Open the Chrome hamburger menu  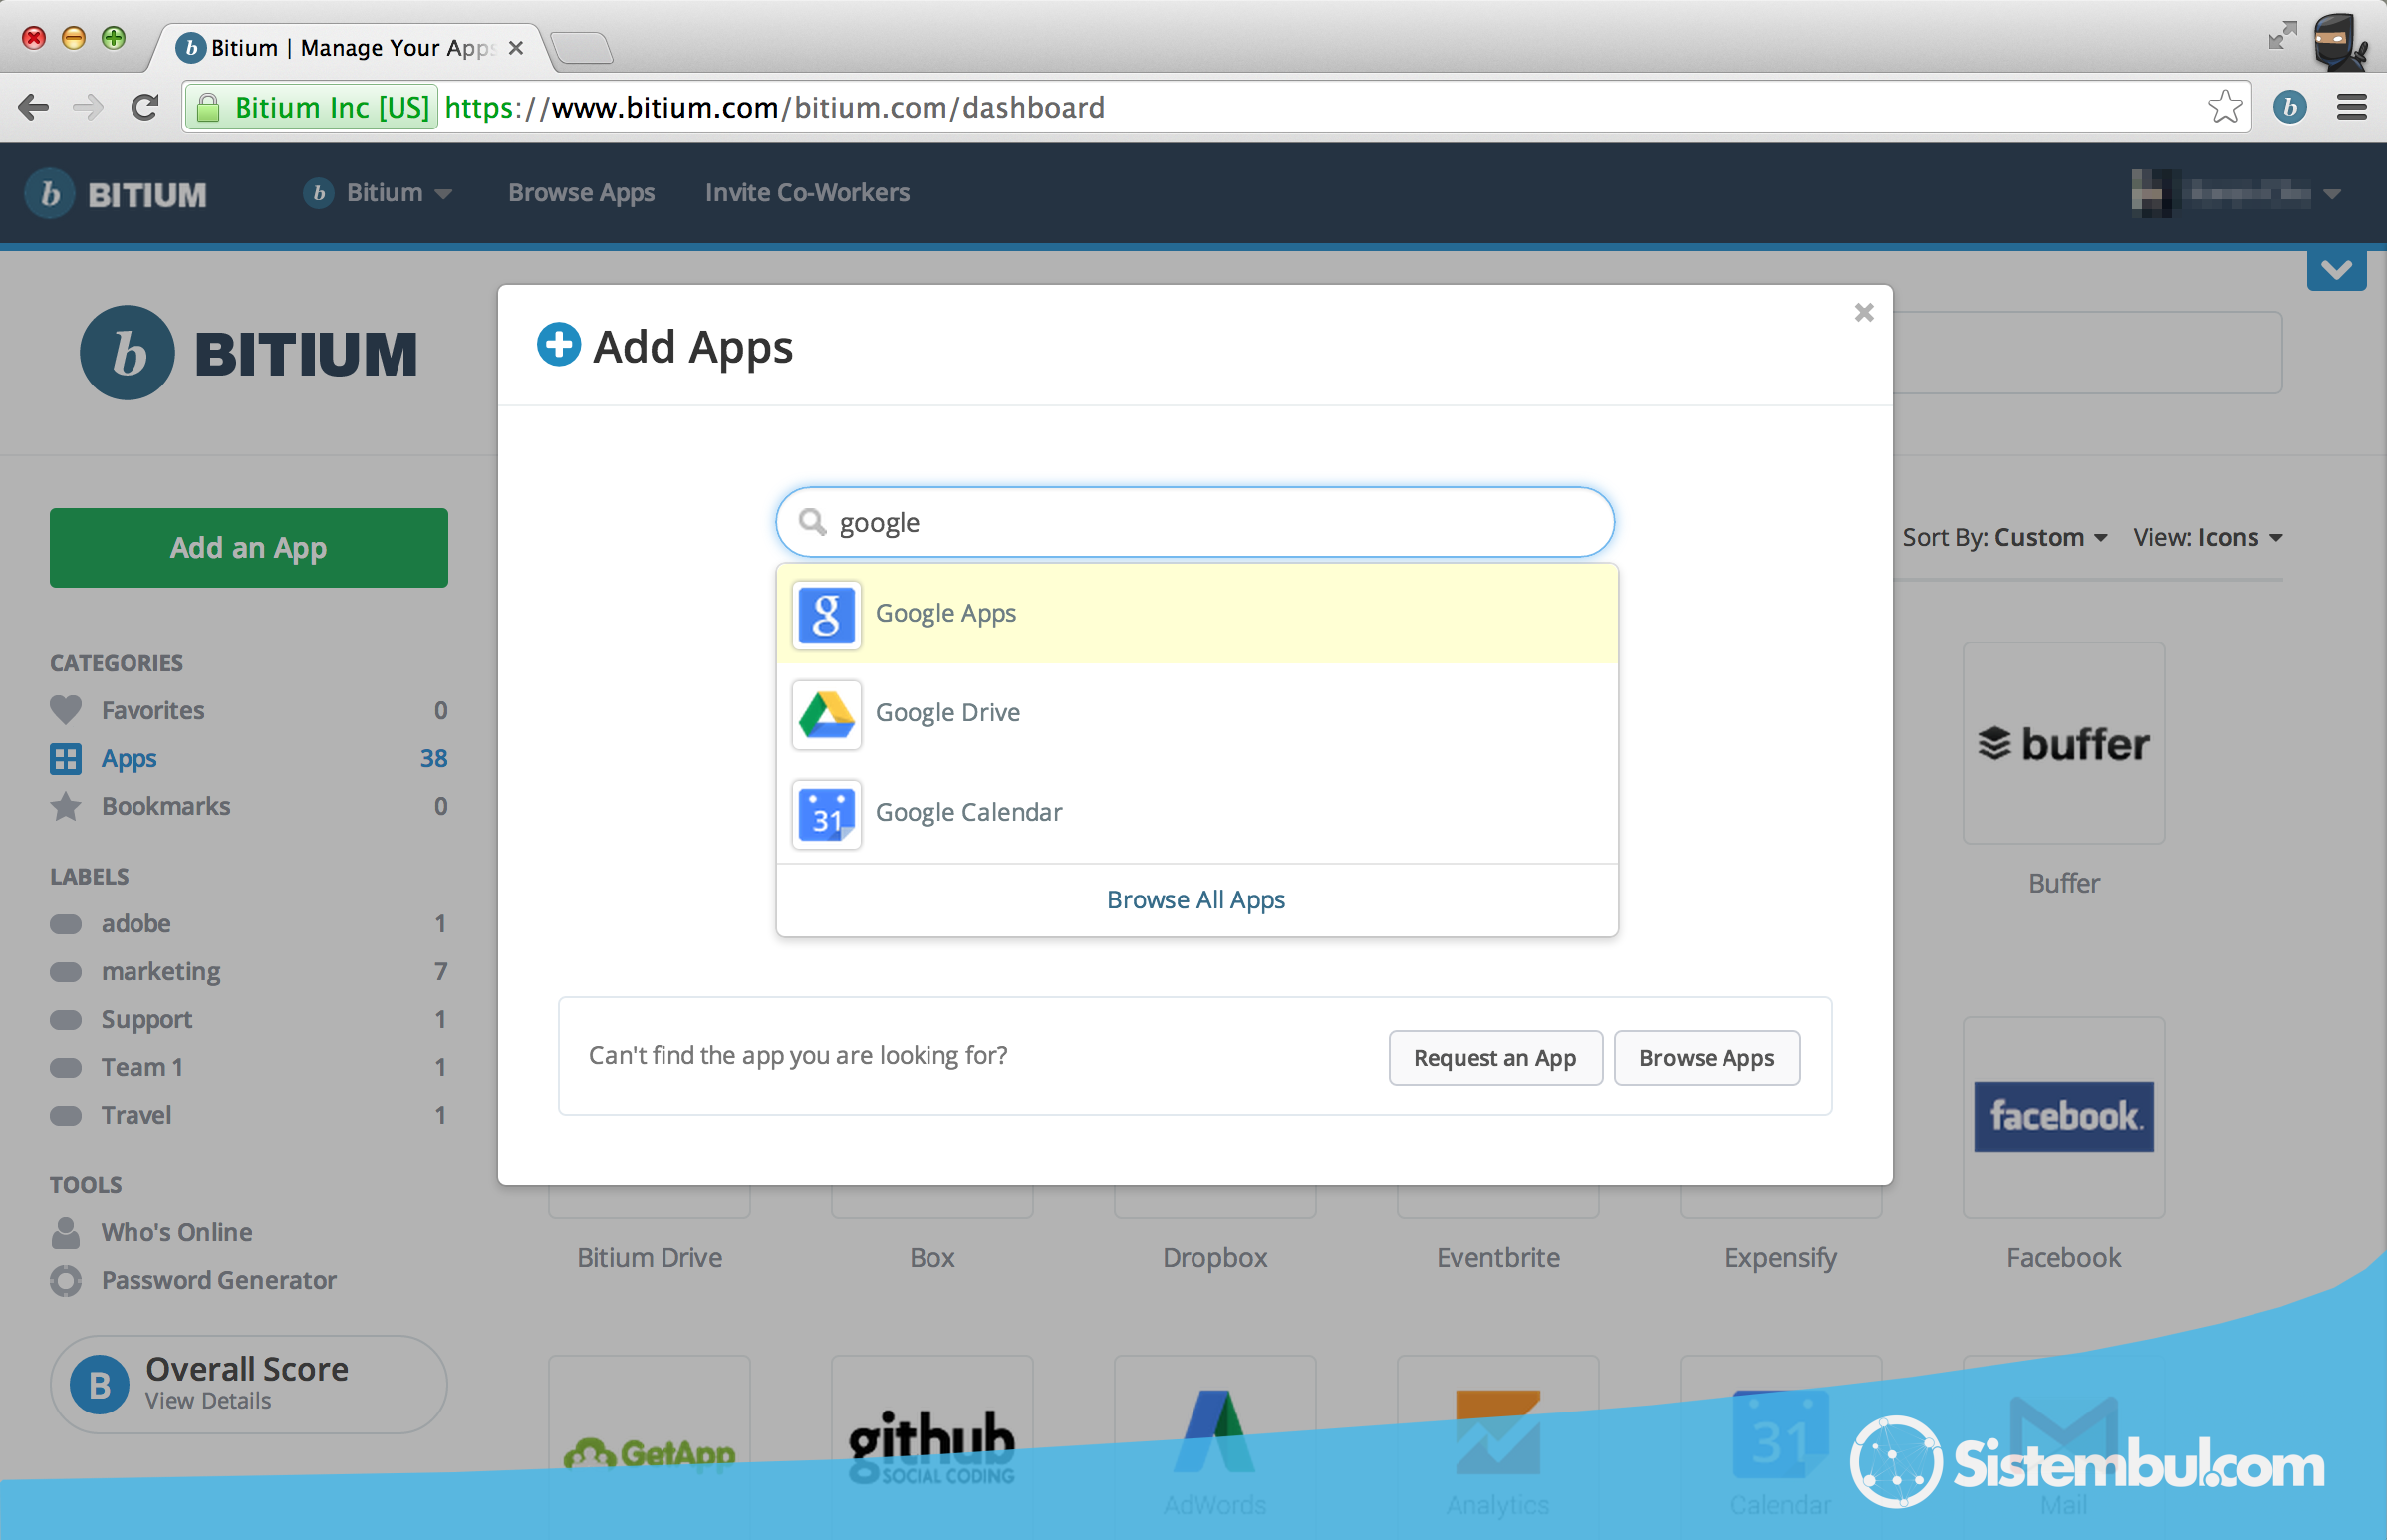coord(2351,107)
